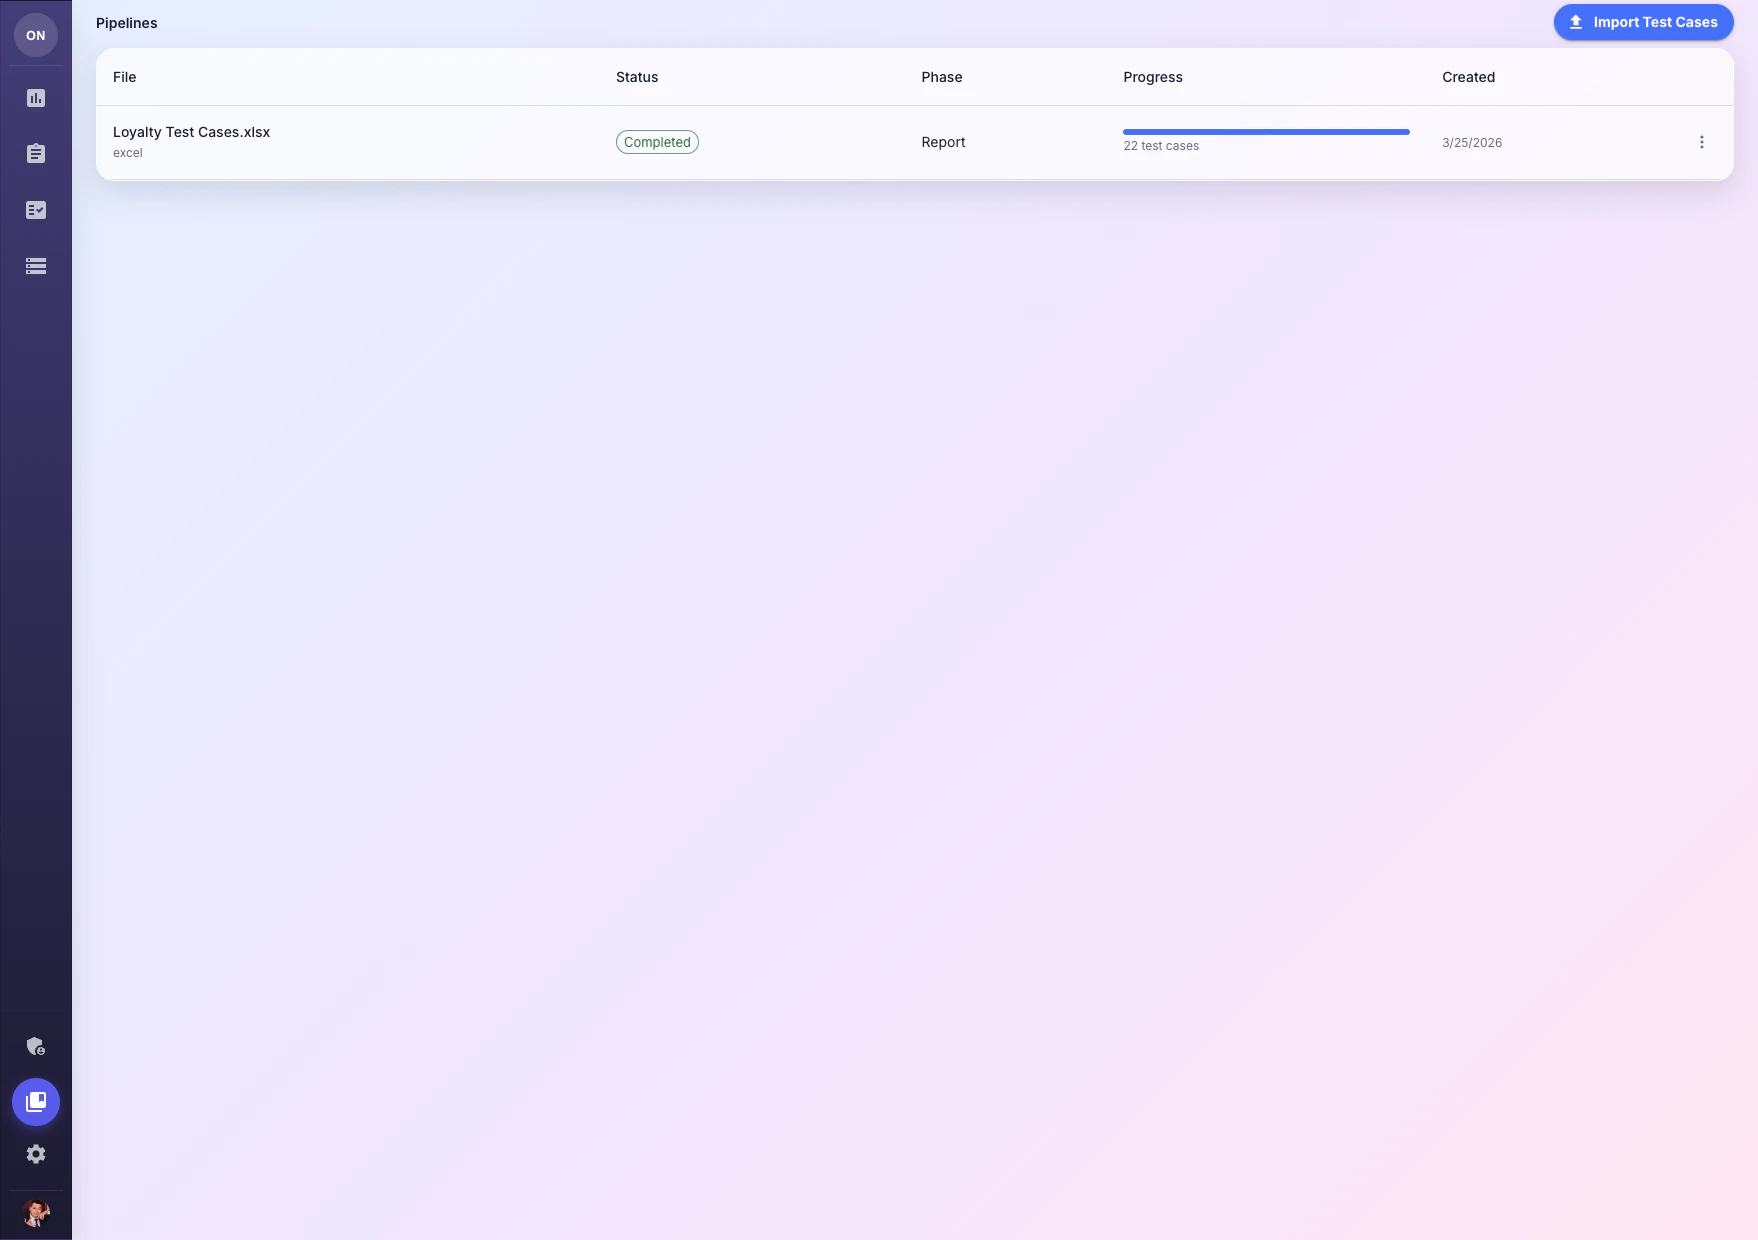Image resolution: width=1758 pixels, height=1240 pixels.
Task: Select the Report phase label
Action: 942,142
